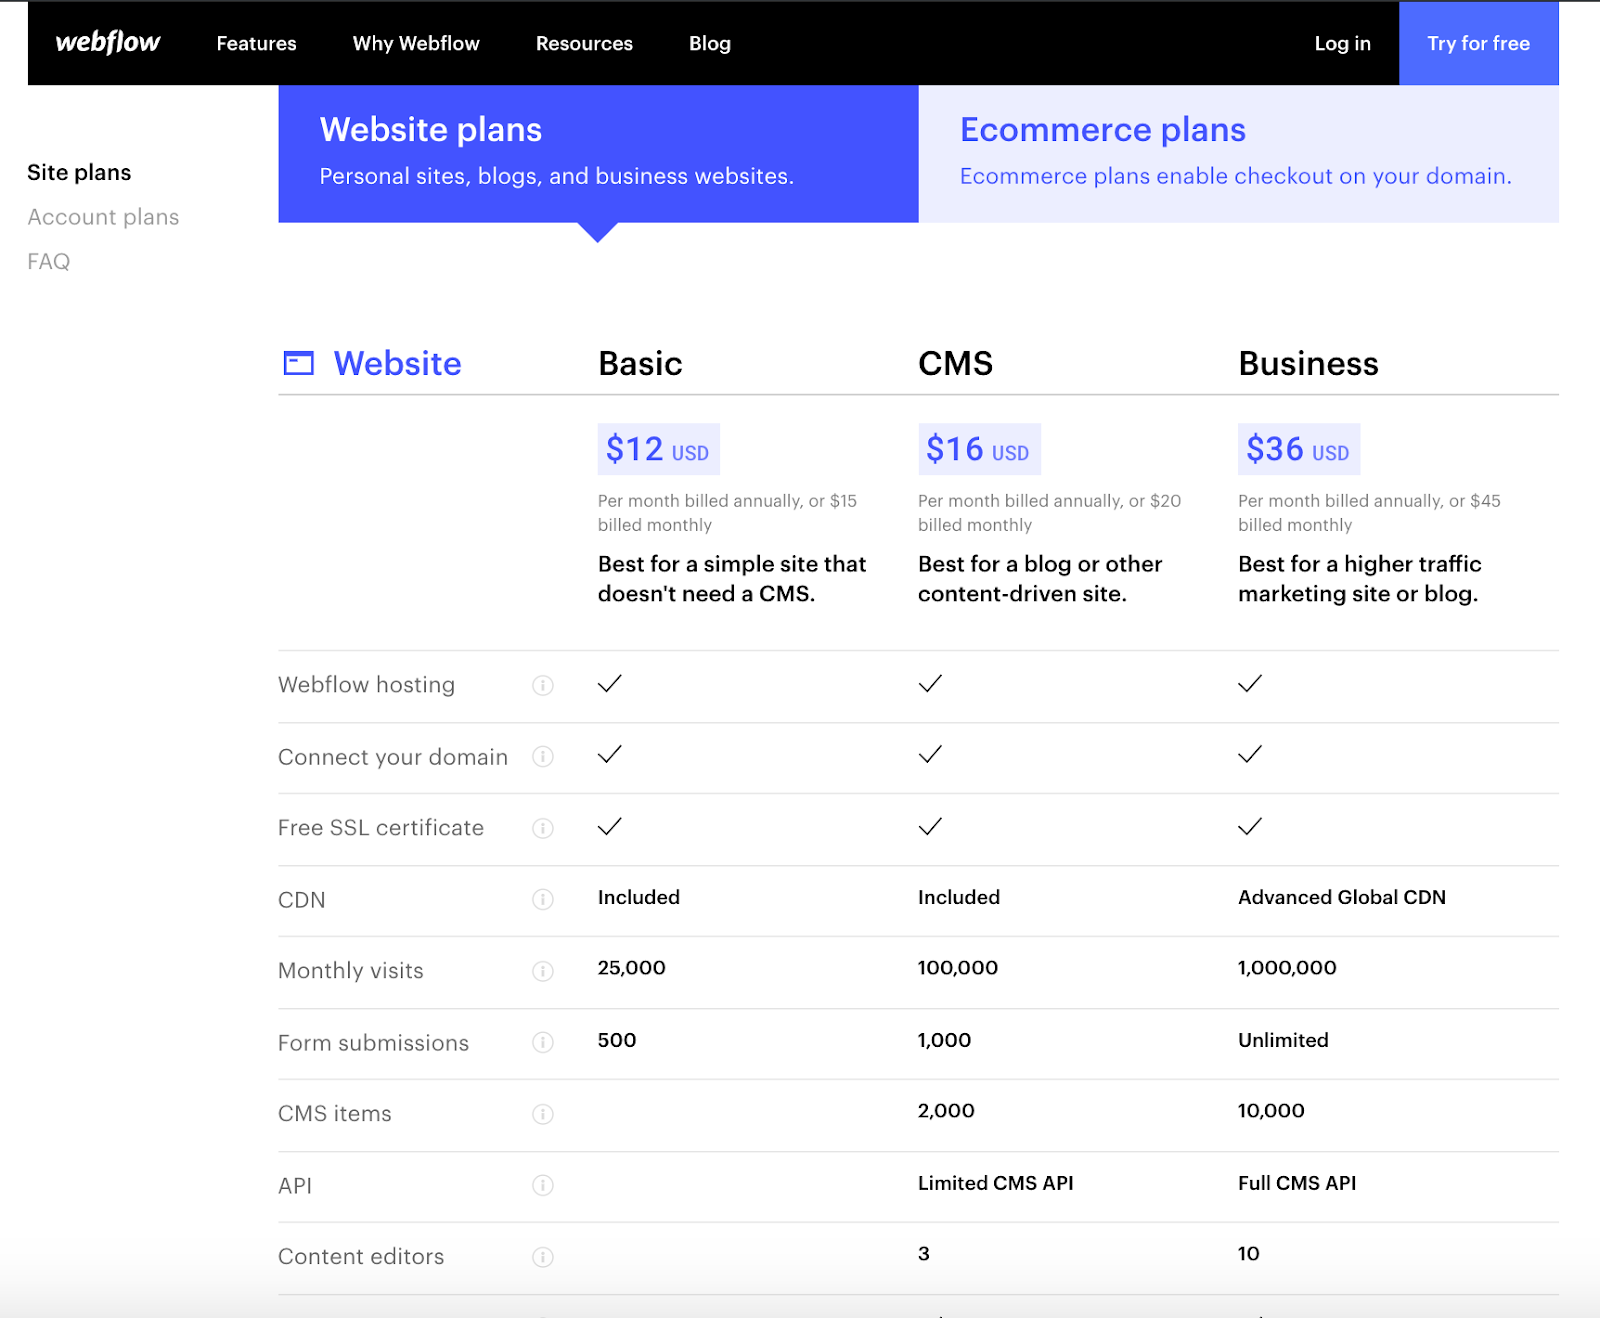Go to FAQ in the sidebar
This screenshot has width=1600, height=1318.
(x=49, y=261)
